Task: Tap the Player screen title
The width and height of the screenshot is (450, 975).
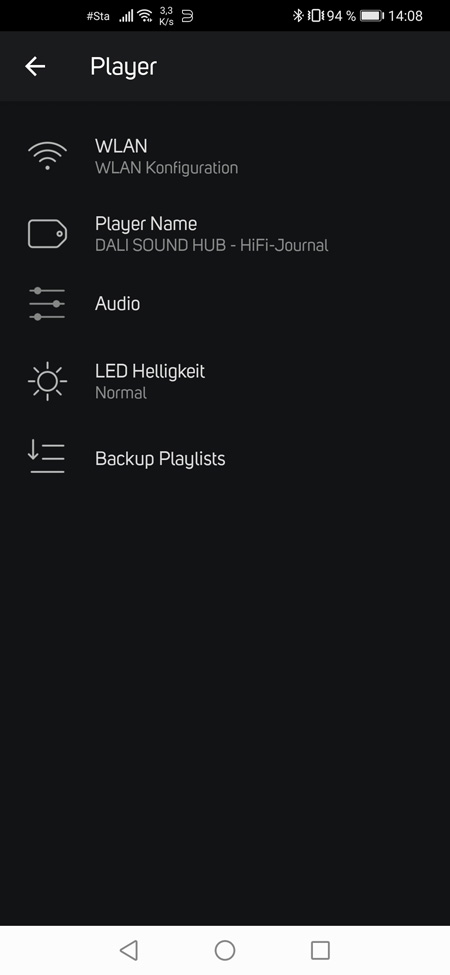Action: click(124, 67)
